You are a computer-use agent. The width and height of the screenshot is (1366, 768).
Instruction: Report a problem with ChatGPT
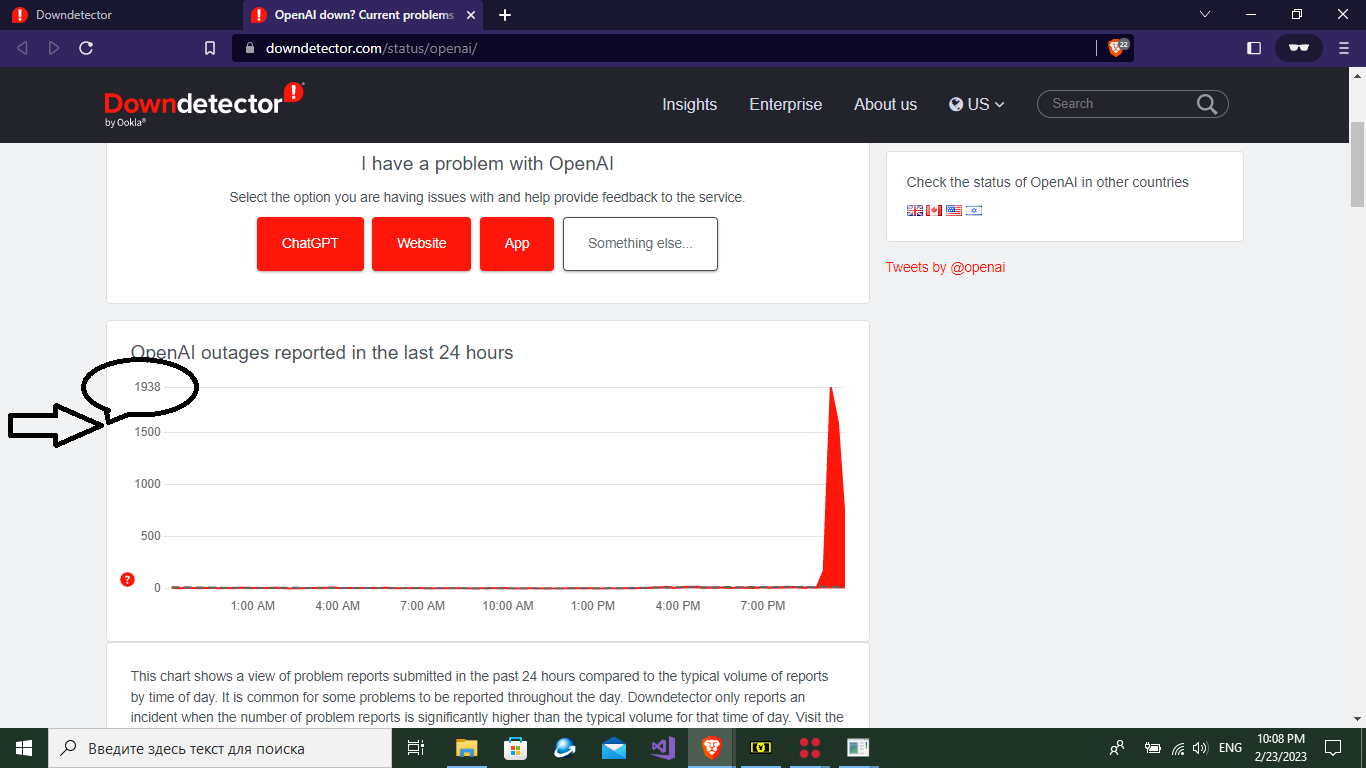coord(310,244)
